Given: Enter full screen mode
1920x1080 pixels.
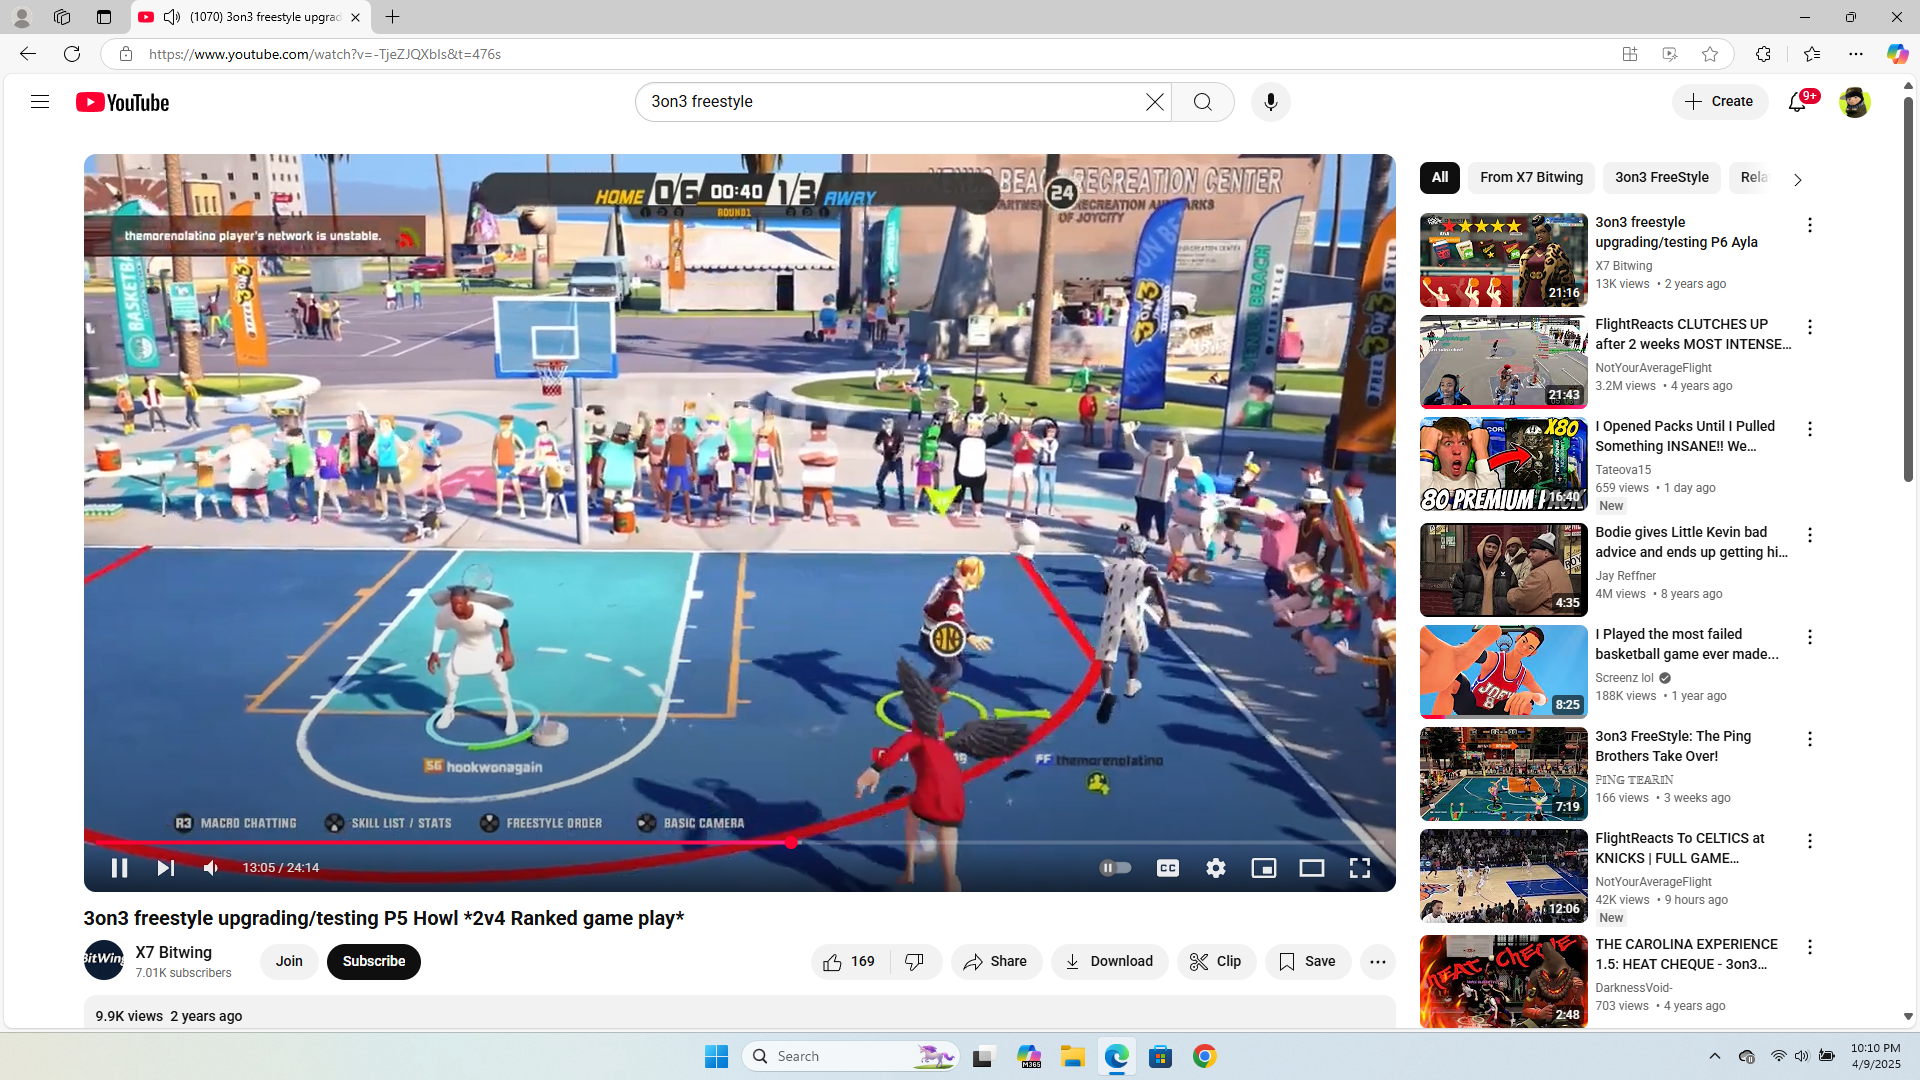Looking at the screenshot, I should [1359, 868].
